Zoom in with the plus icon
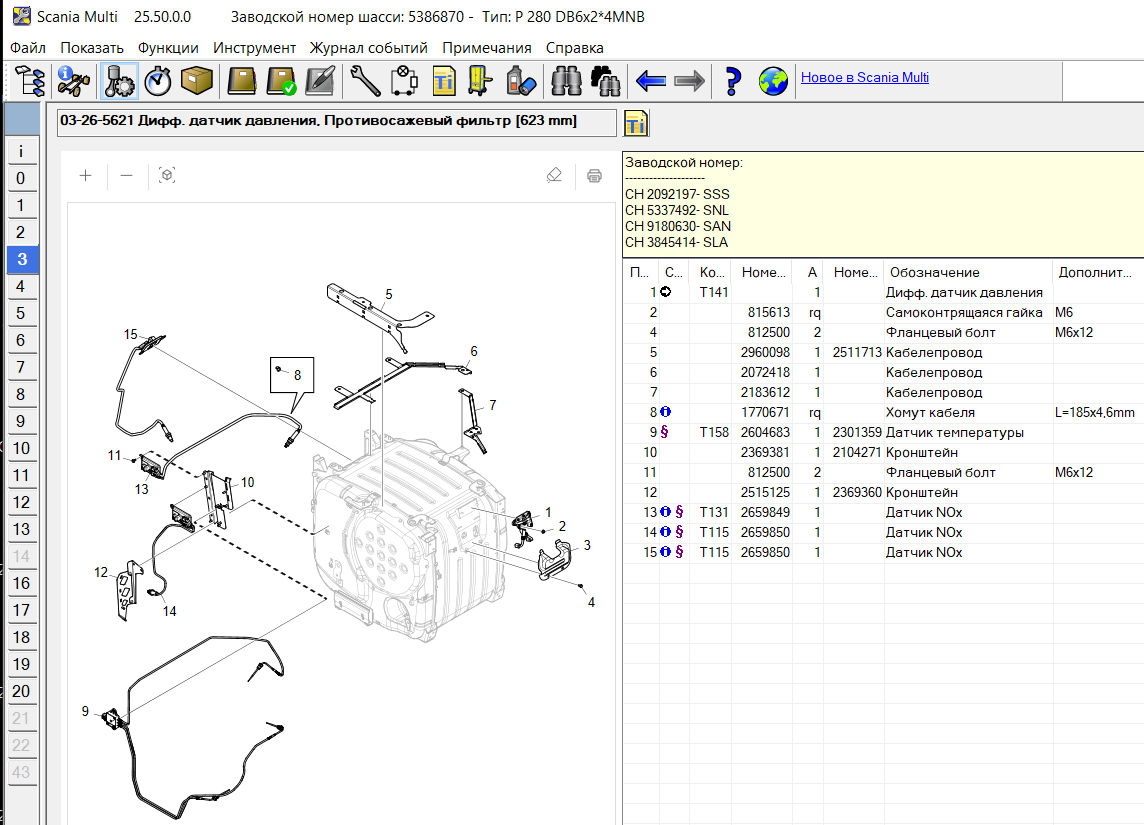Viewport: 1144px width, 825px height. [x=85, y=175]
